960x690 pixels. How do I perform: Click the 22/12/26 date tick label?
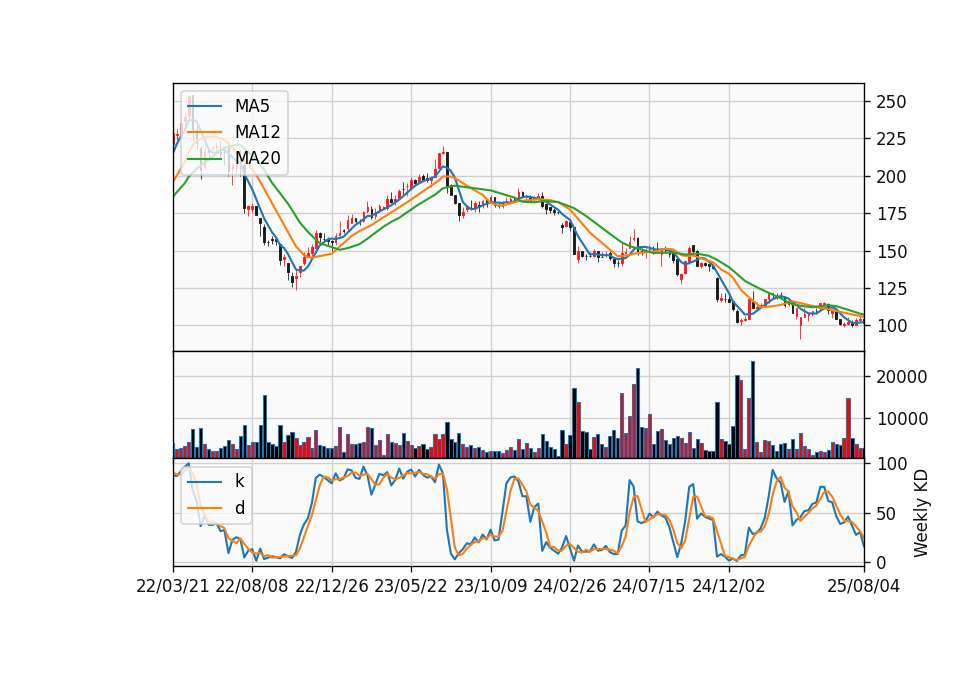coord(332,586)
